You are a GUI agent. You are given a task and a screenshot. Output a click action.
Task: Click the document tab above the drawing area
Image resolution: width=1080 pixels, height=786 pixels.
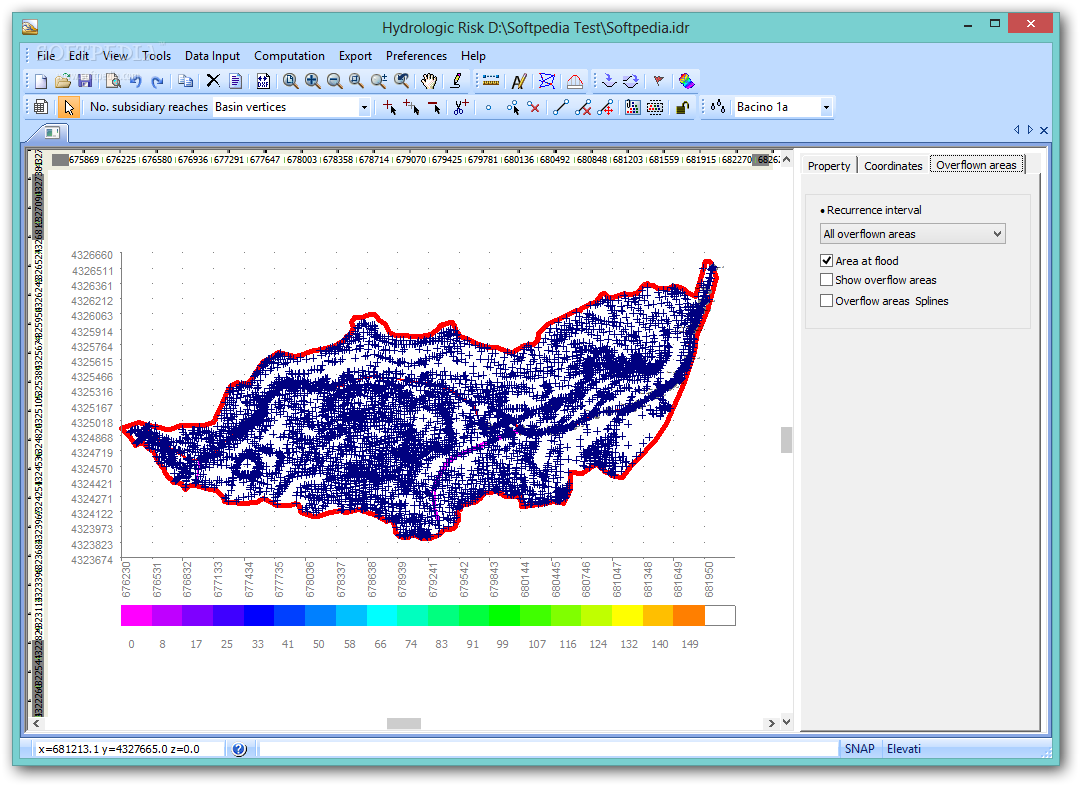(x=52, y=132)
